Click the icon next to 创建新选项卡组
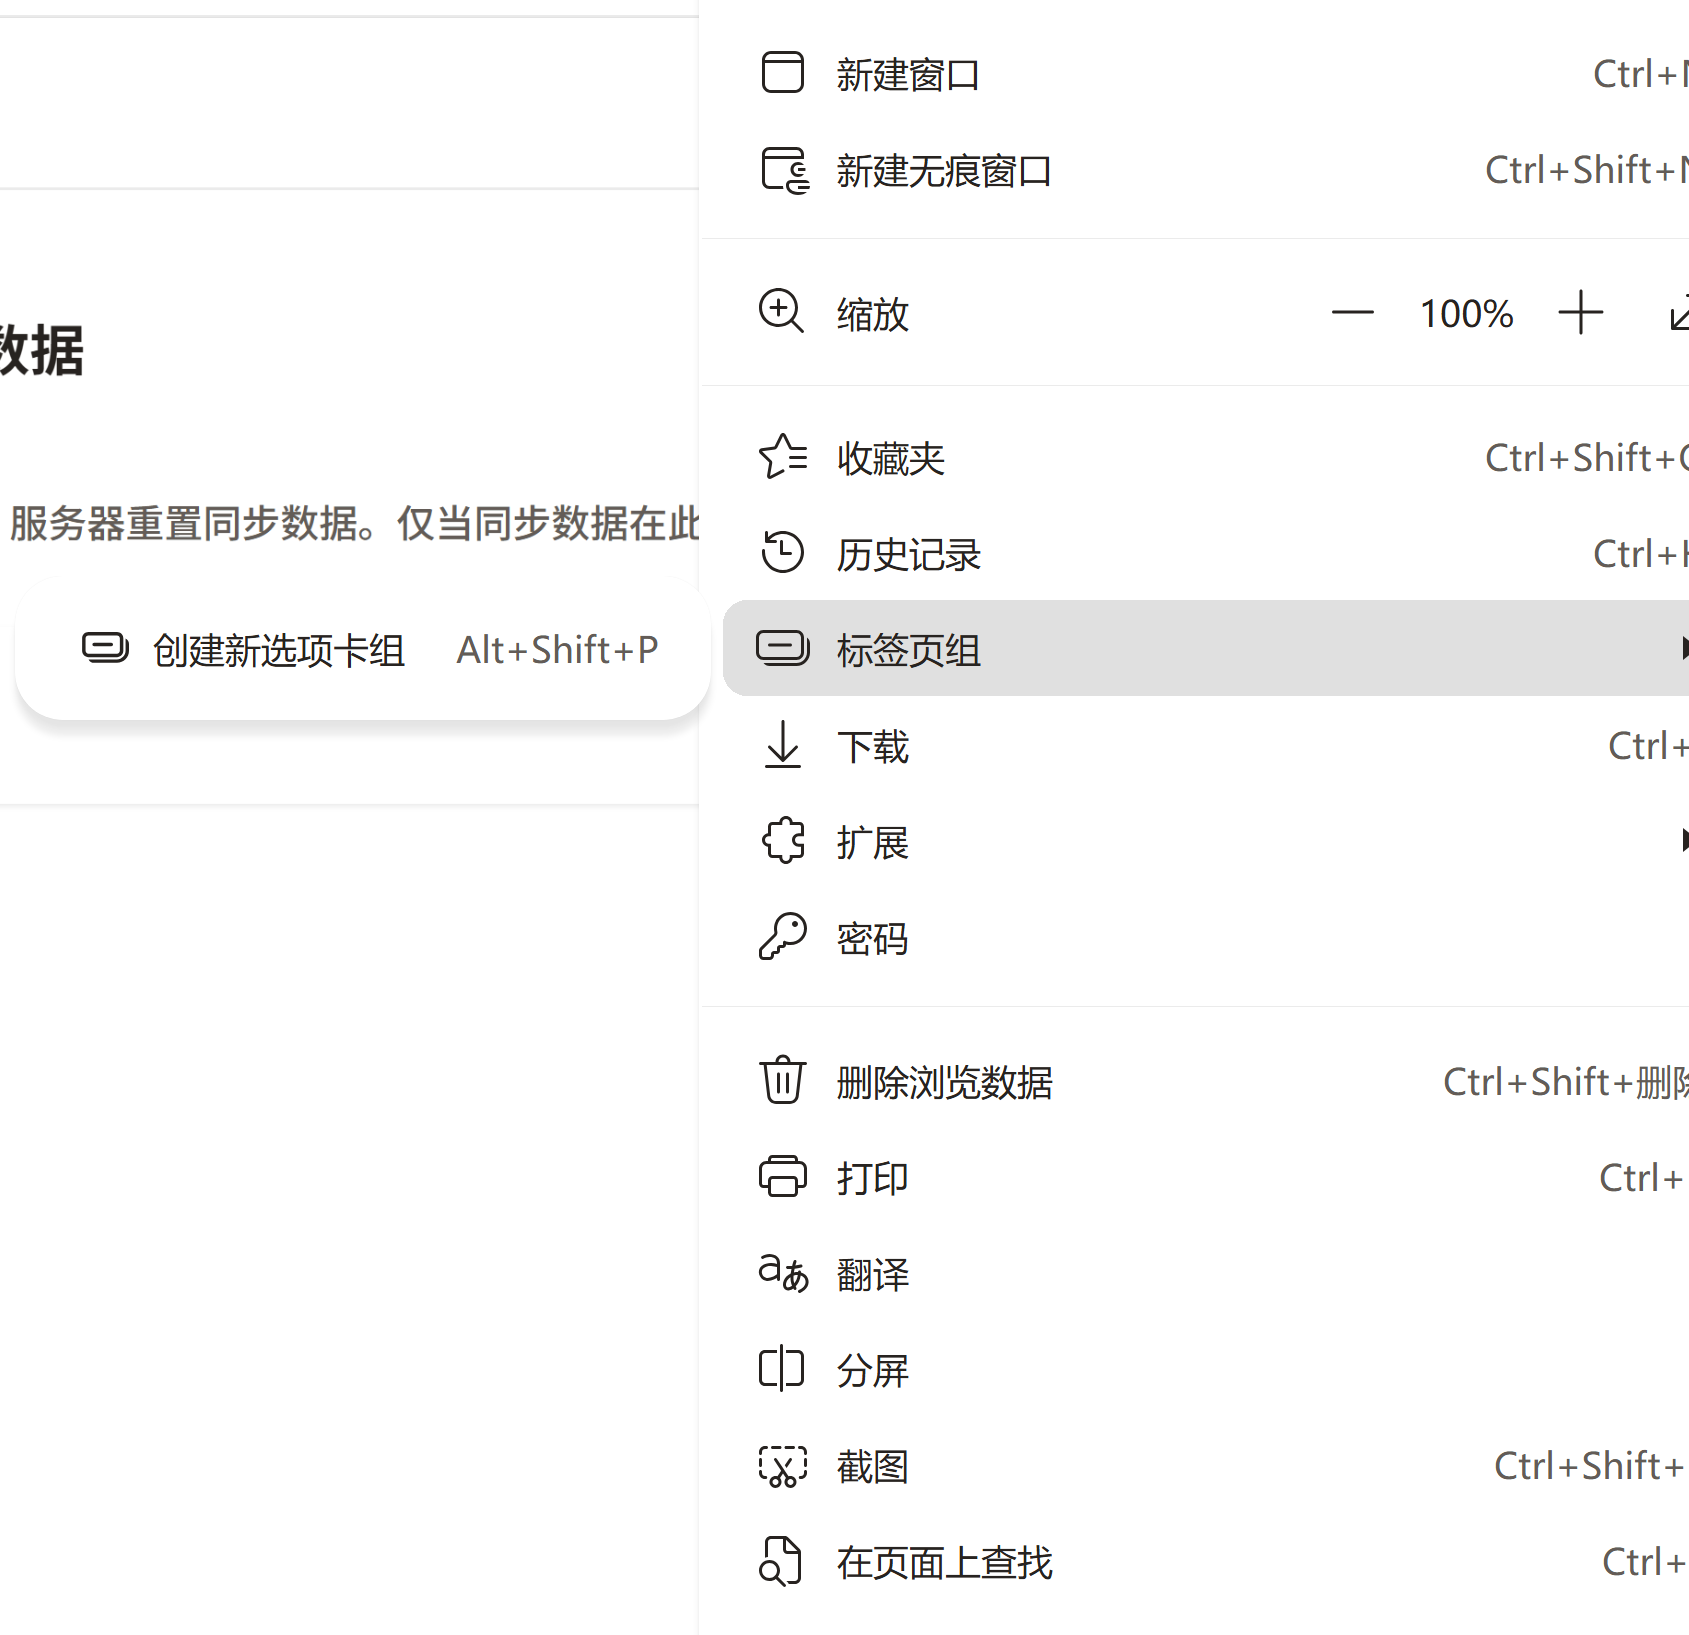The image size is (1689, 1635). pos(105,649)
